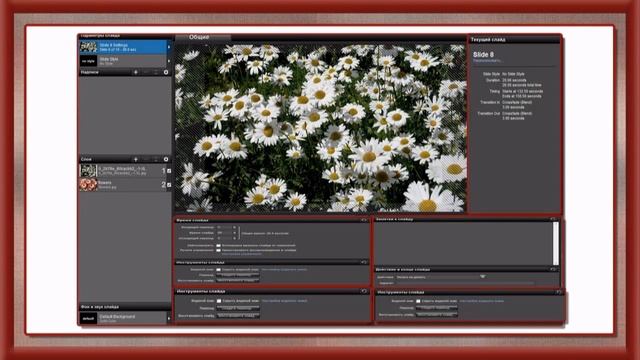This screenshot has height=360, width=640.
Task: Click the daisy slide preview image
Action: coord(320,127)
